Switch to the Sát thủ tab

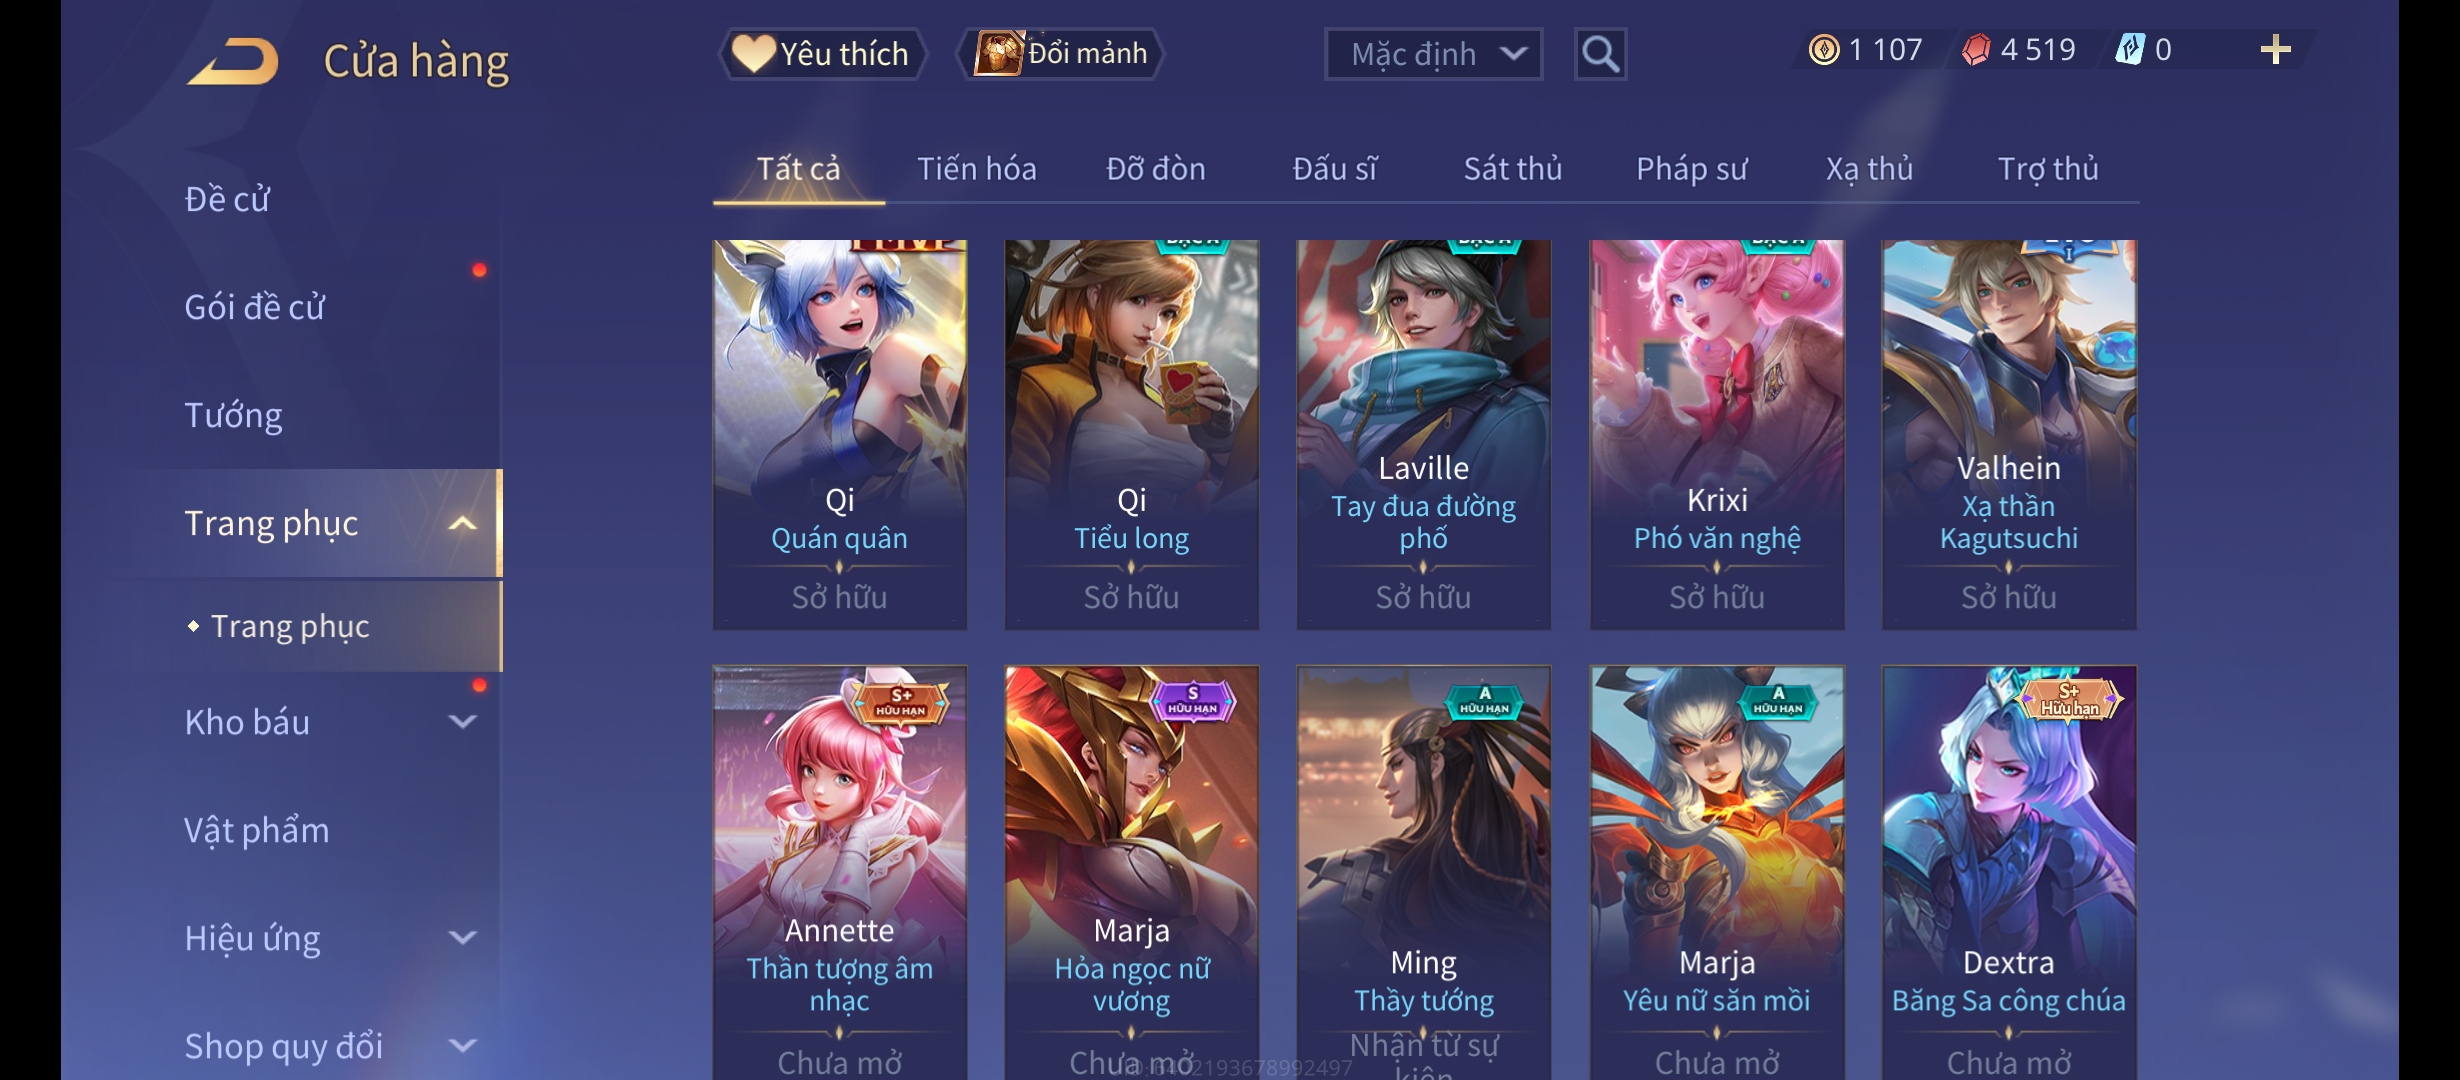tap(1513, 169)
